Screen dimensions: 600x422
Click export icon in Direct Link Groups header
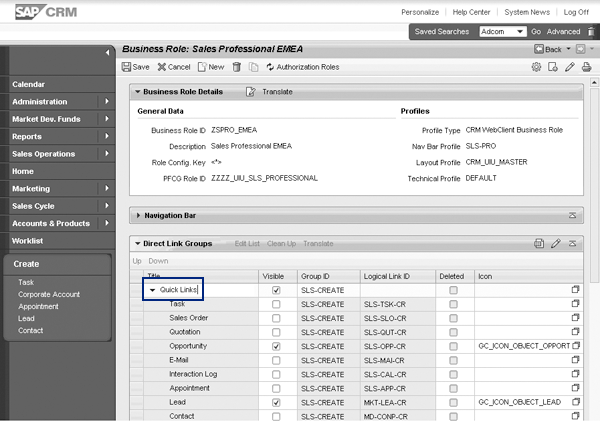(x=538, y=243)
